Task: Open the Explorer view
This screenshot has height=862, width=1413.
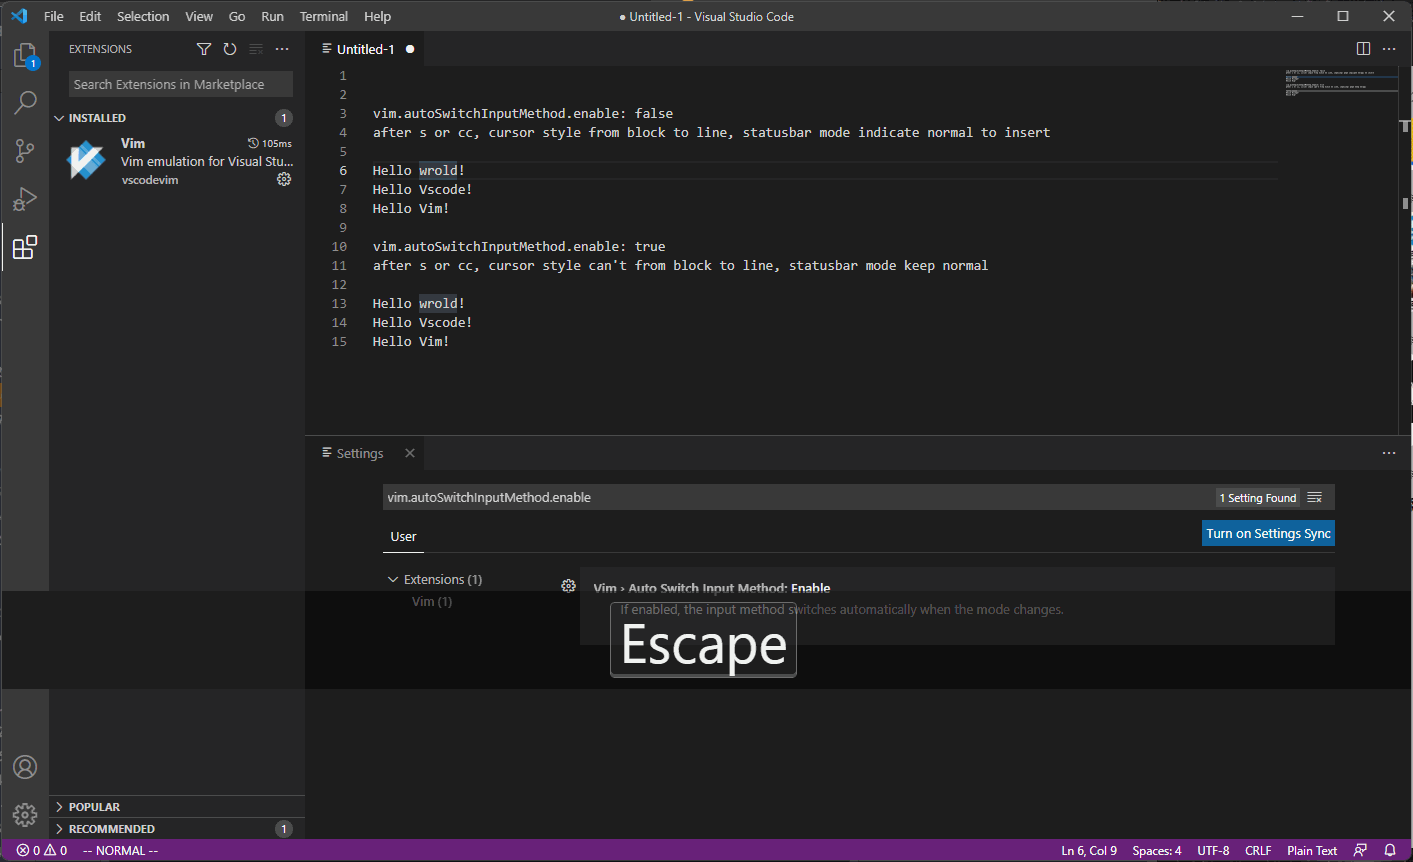Action: point(25,55)
